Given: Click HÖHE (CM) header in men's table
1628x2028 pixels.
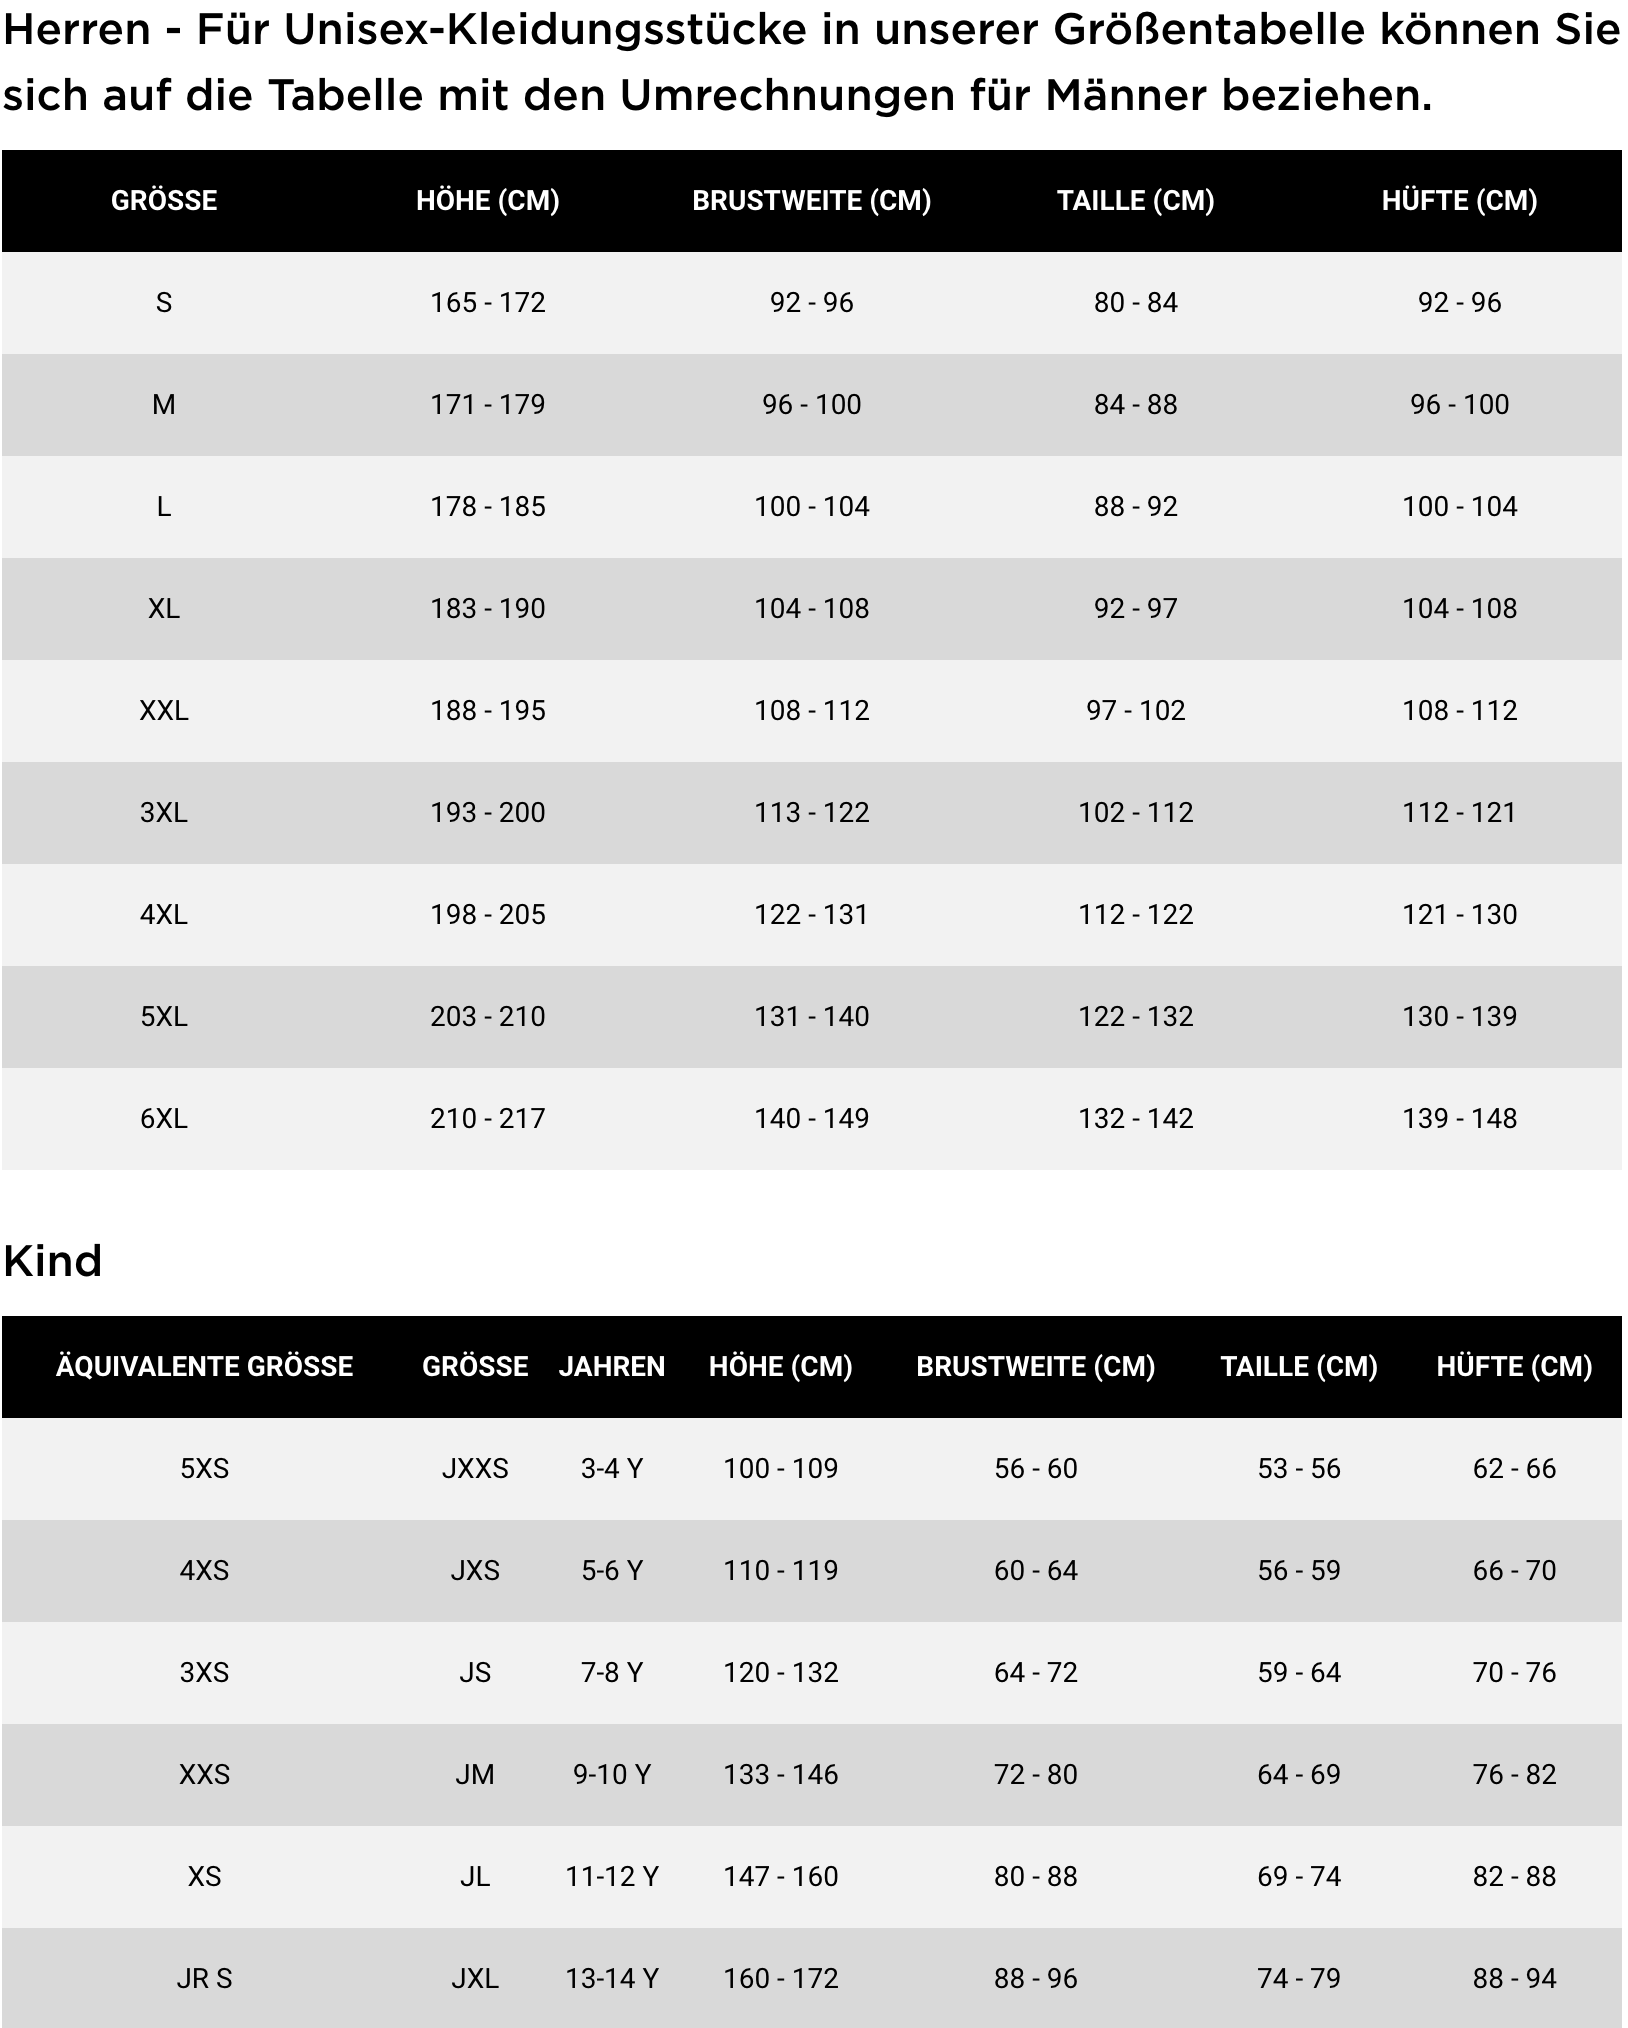Looking at the screenshot, I should click(x=488, y=201).
